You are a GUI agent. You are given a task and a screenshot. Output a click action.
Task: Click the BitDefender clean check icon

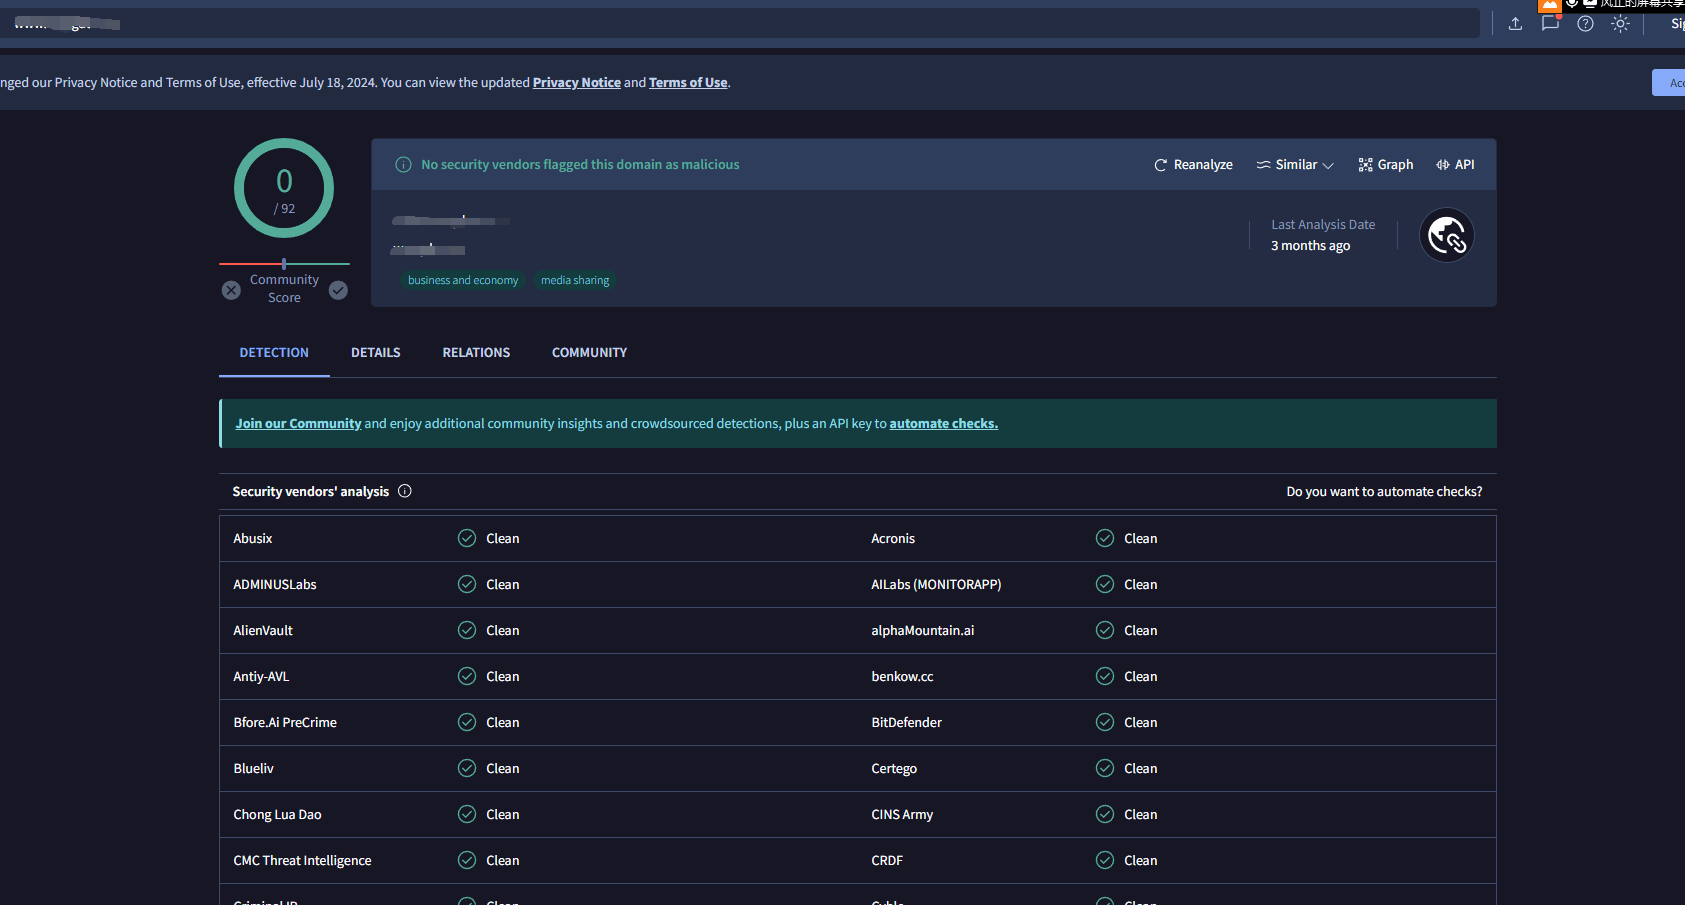coord(1105,722)
